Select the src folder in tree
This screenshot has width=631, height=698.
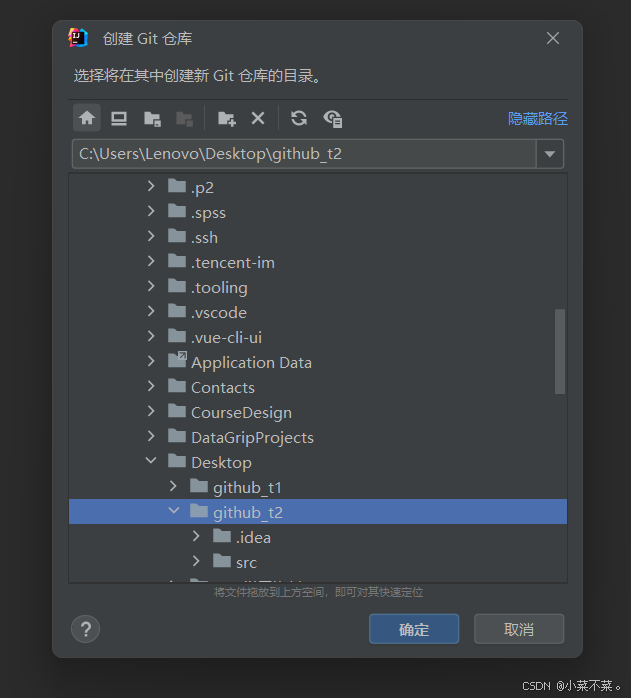pyautogui.click(x=246, y=562)
